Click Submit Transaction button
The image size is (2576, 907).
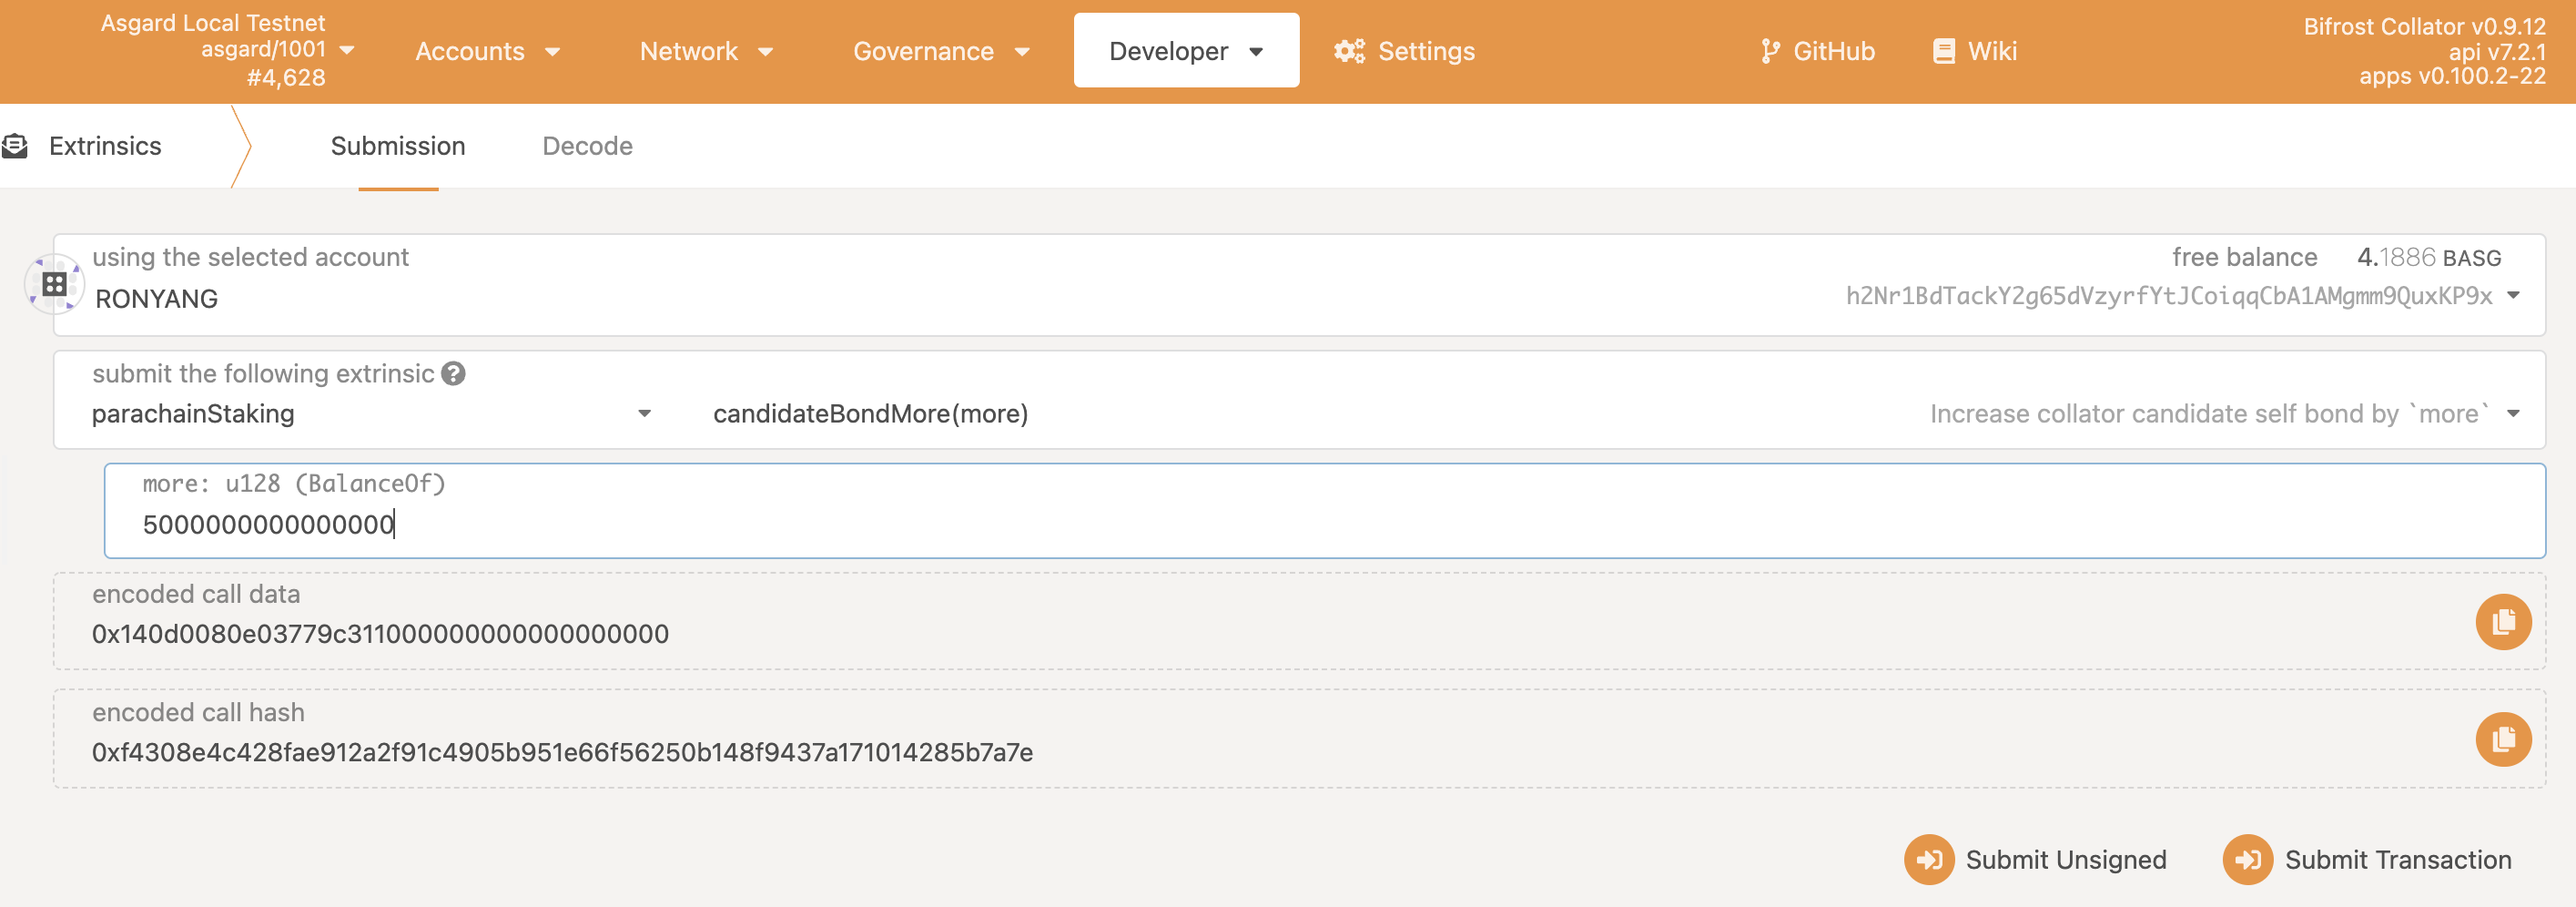tap(2366, 860)
